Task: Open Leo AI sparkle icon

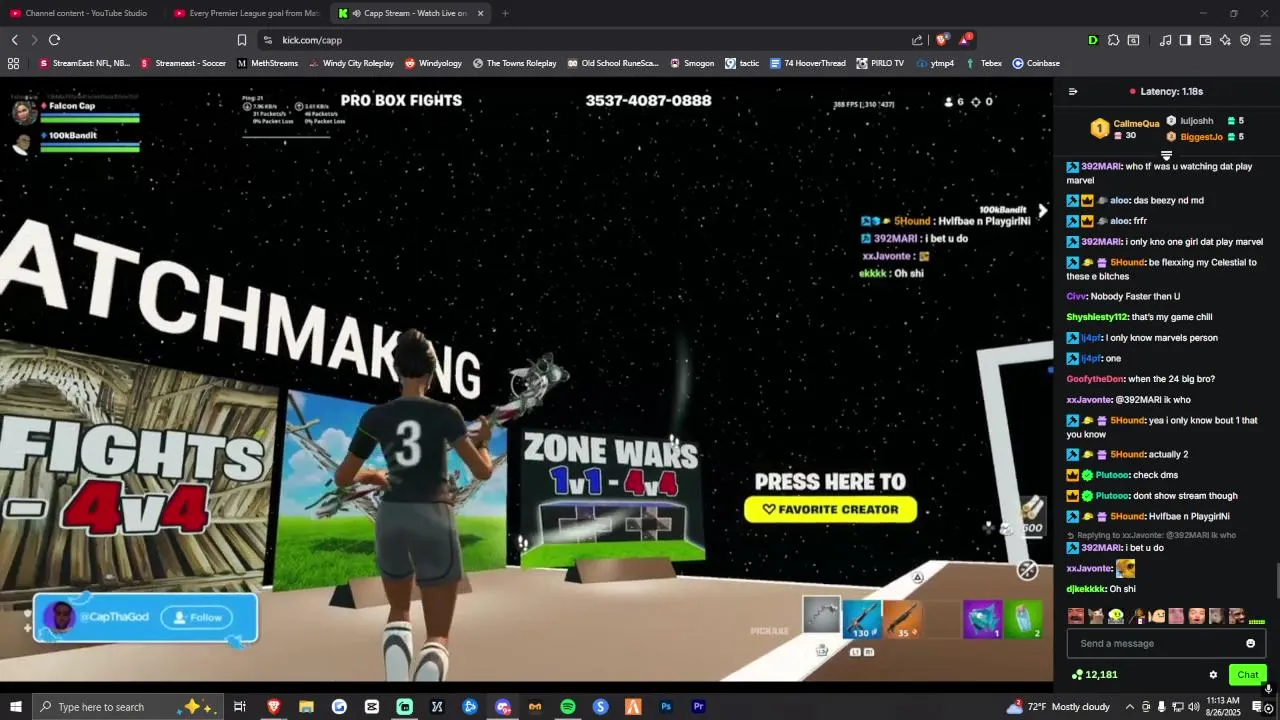Action: click(x=1225, y=40)
